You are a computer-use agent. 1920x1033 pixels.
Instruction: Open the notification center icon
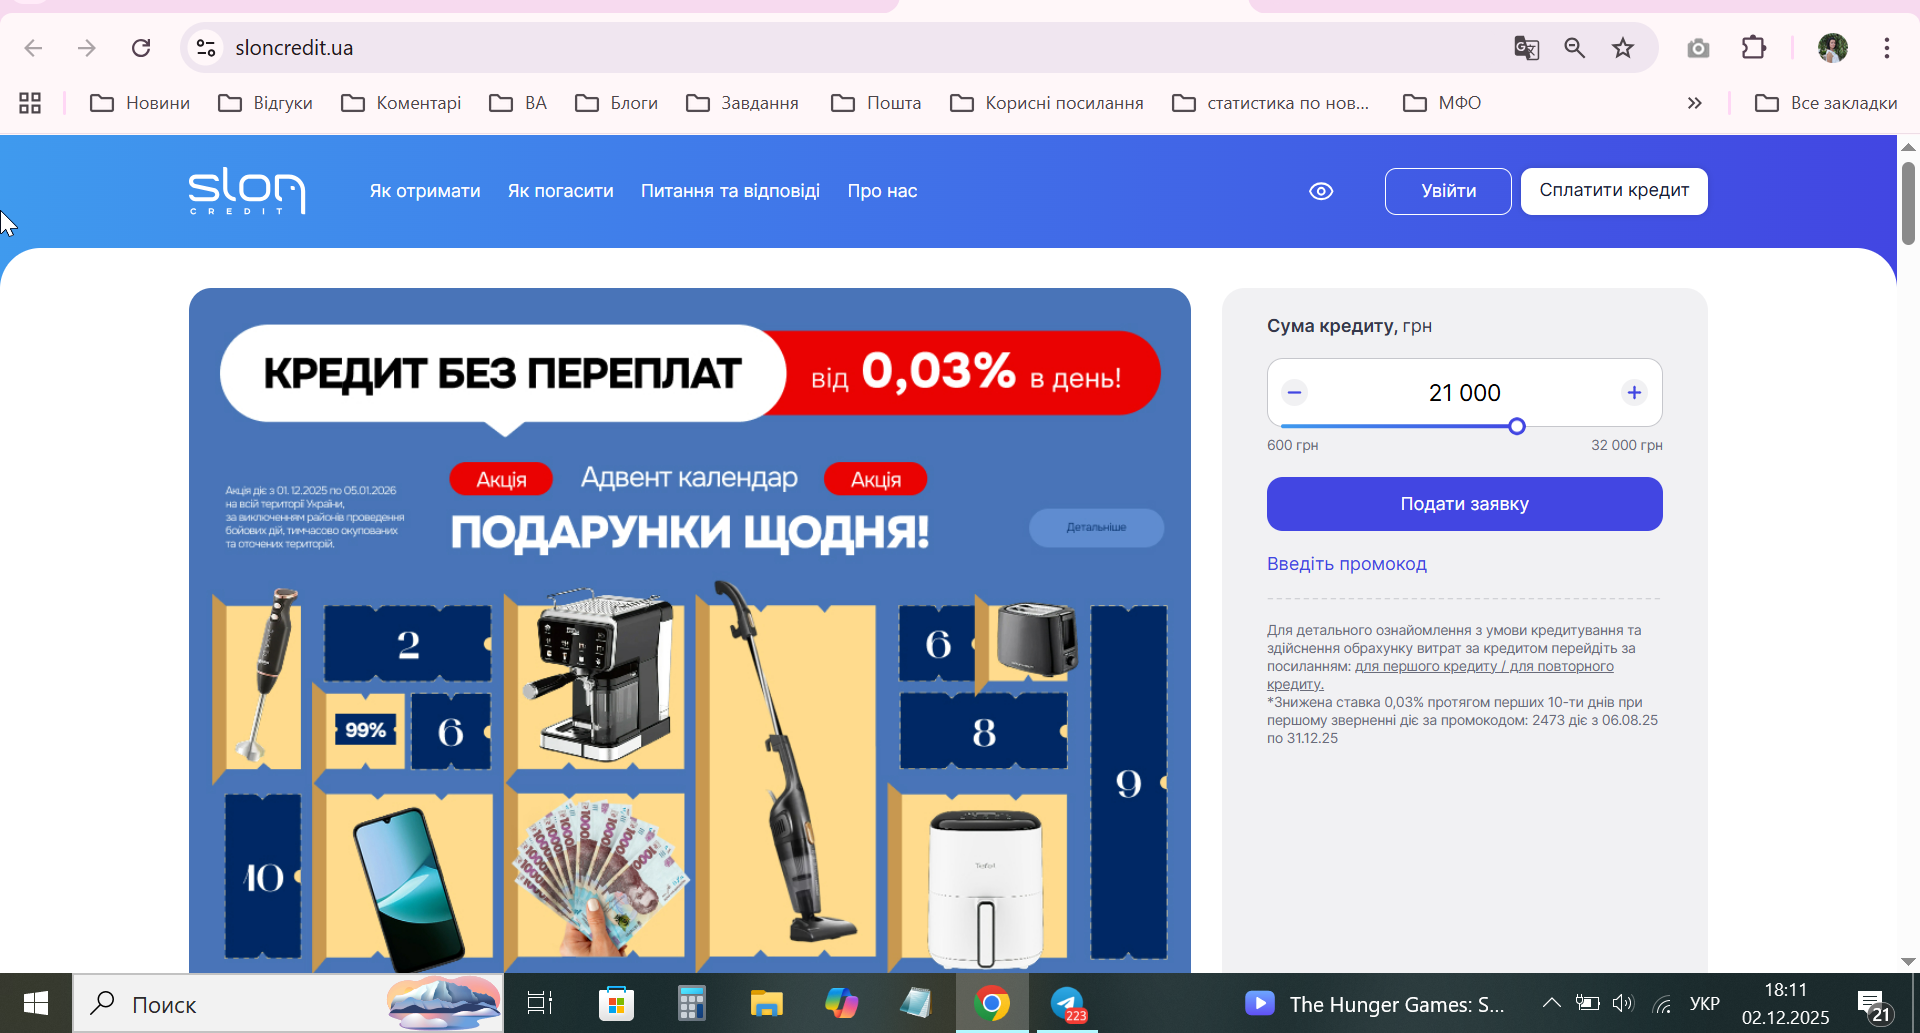(x=1873, y=1005)
